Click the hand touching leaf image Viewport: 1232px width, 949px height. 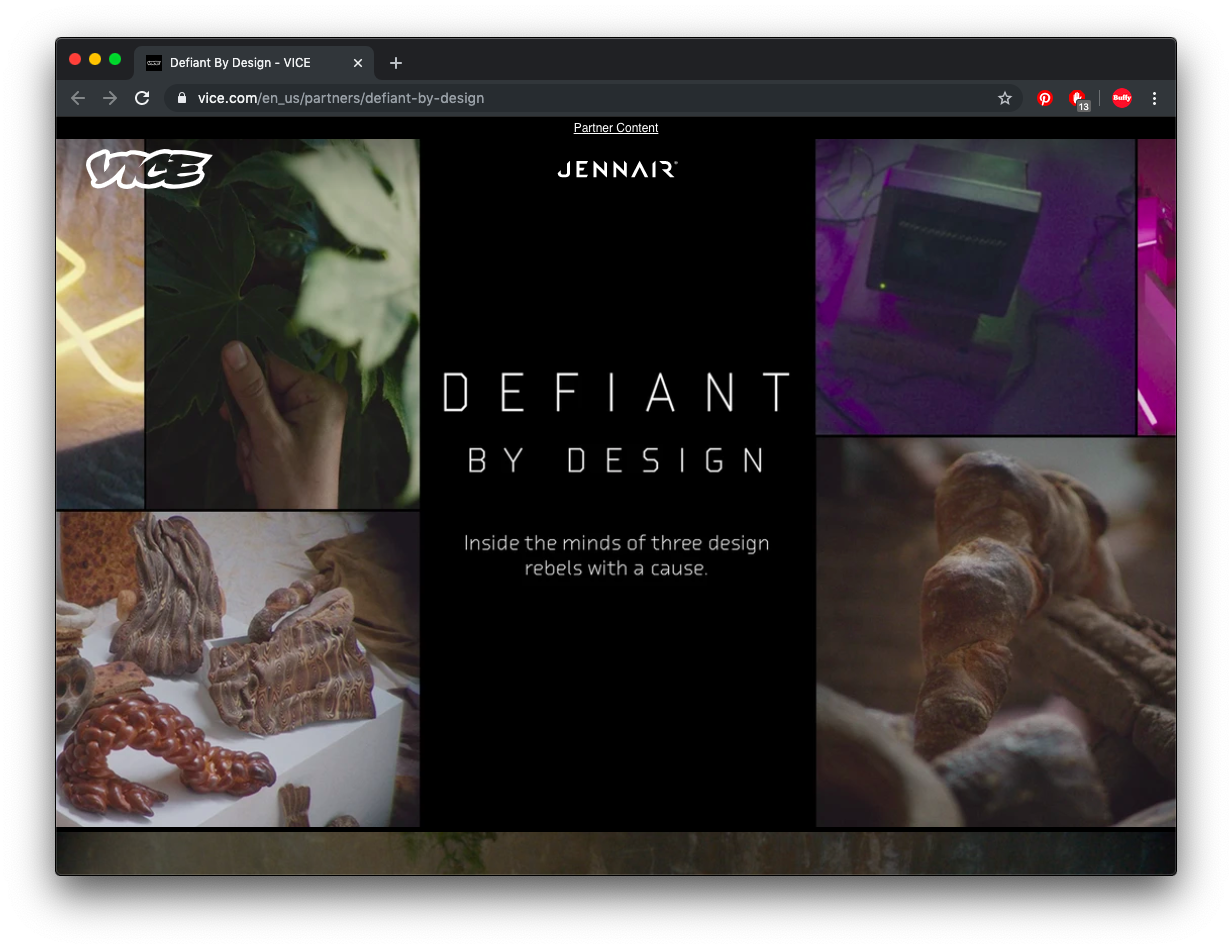[282, 324]
